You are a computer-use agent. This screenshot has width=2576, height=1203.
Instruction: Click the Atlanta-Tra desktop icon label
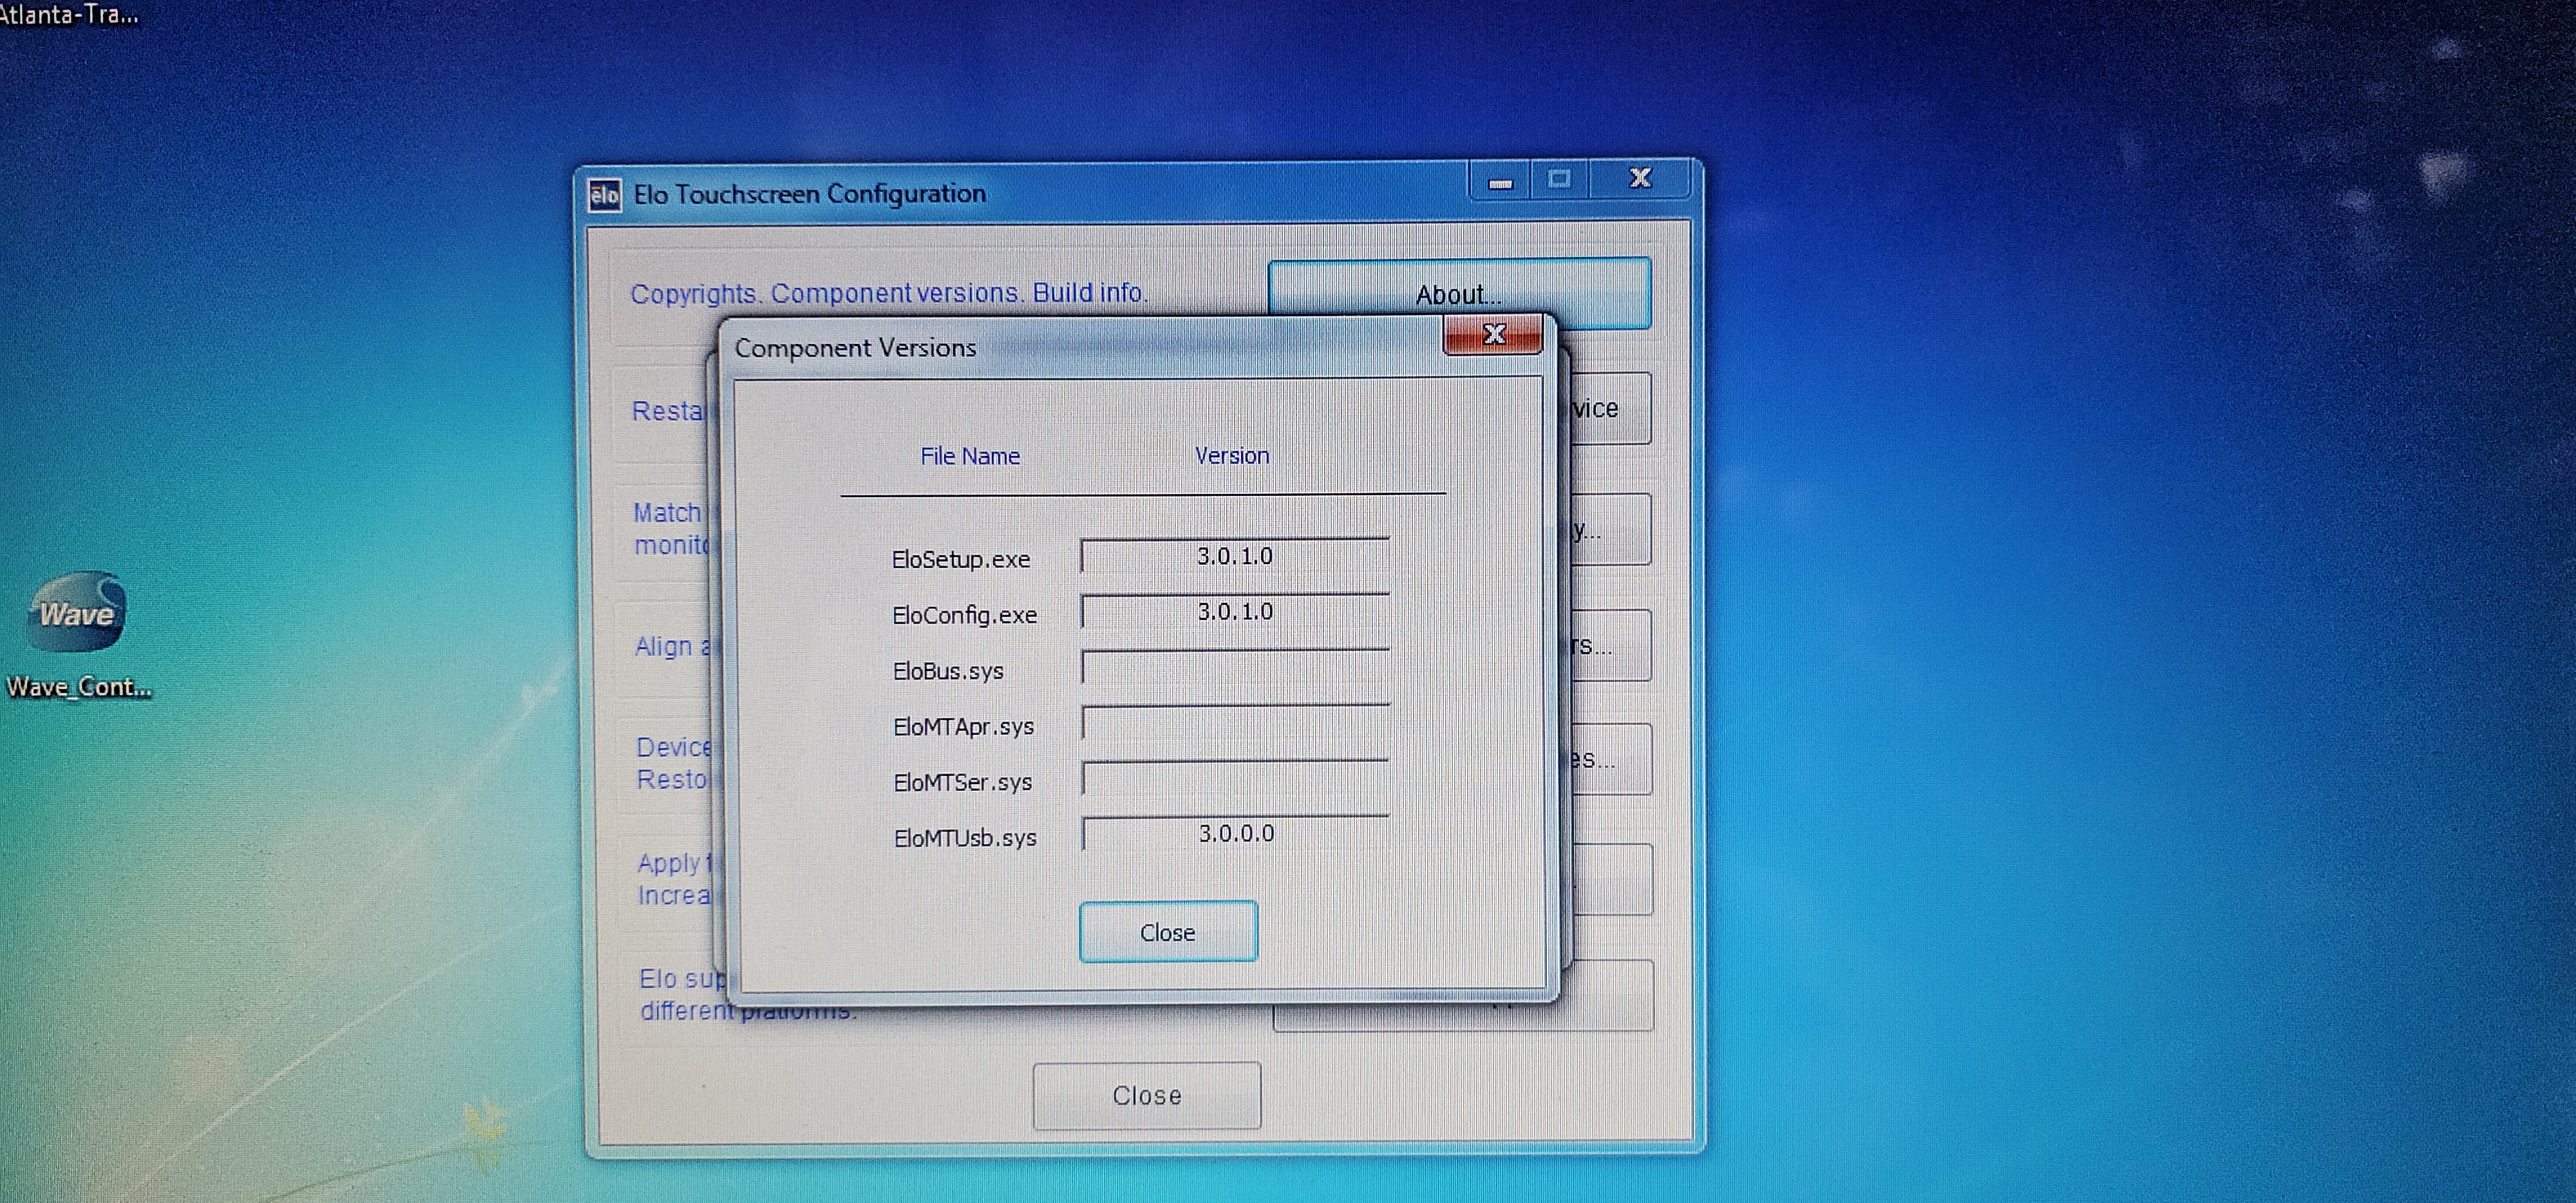tap(68, 14)
